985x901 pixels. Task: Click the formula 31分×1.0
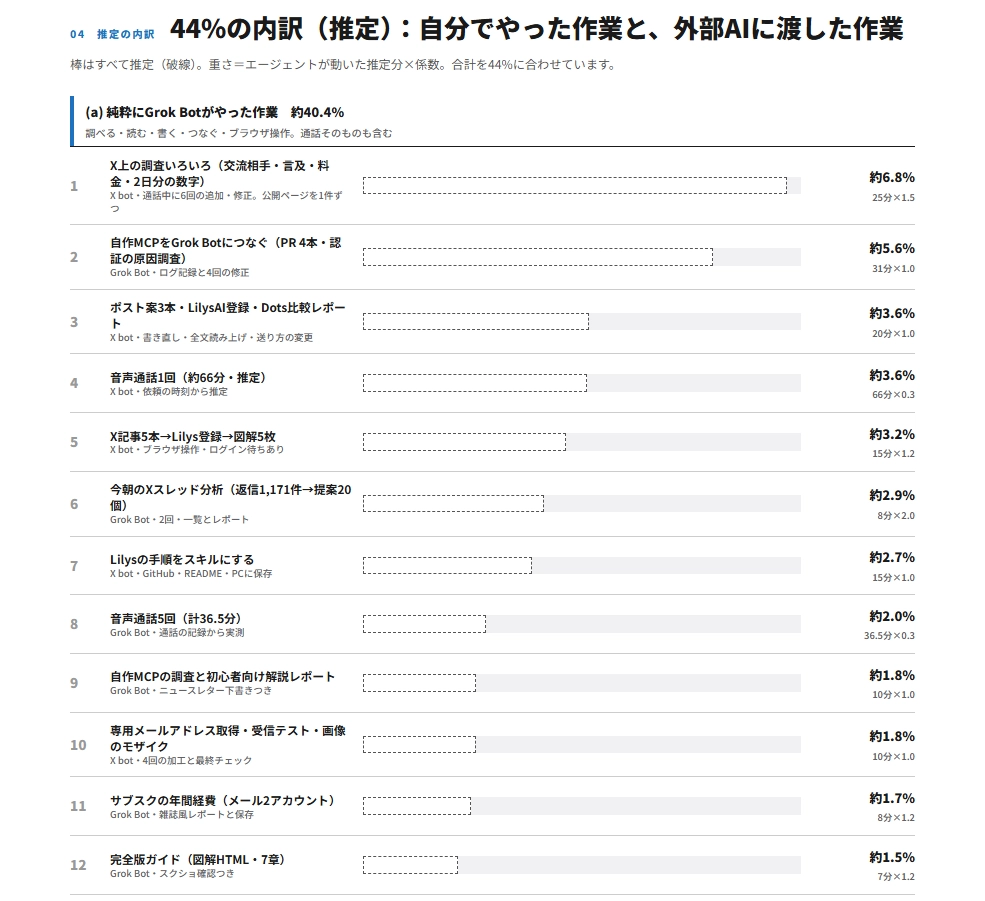pyautogui.click(x=893, y=269)
